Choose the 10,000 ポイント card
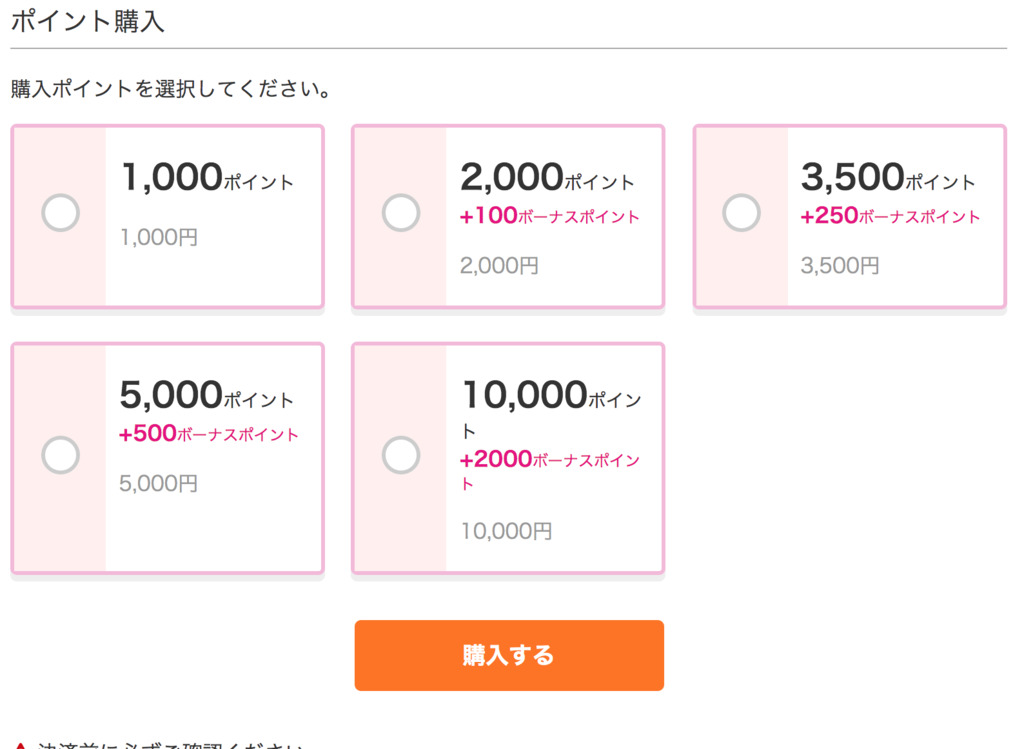Viewport: 1024px width, 749px height. pyautogui.click(x=507, y=456)
